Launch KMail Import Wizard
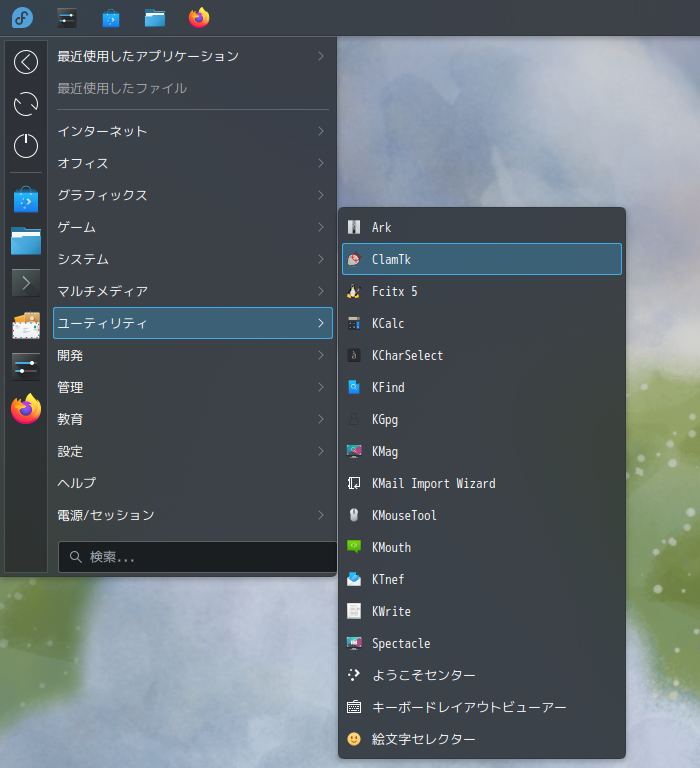This screenshot has height=768, width=700. coord(482,483)
